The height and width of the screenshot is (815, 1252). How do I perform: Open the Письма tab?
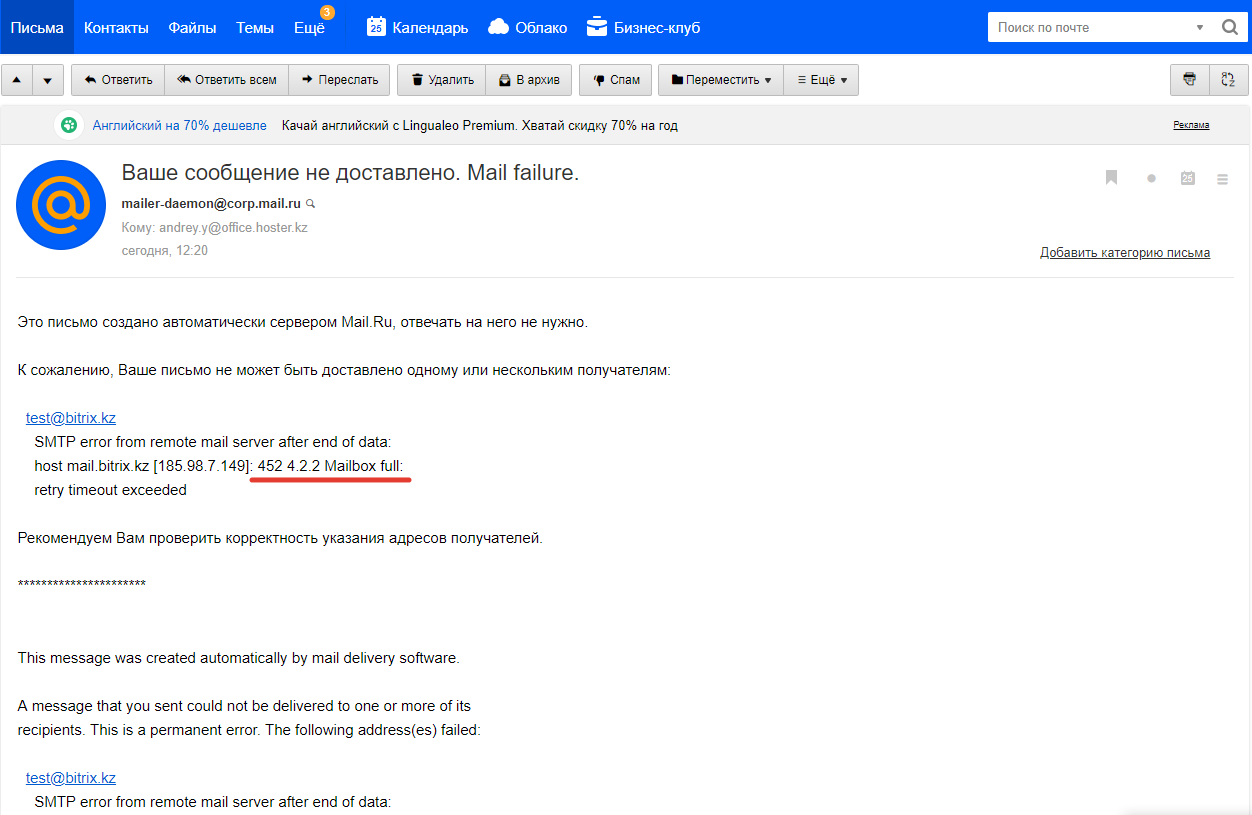(37, 28)
